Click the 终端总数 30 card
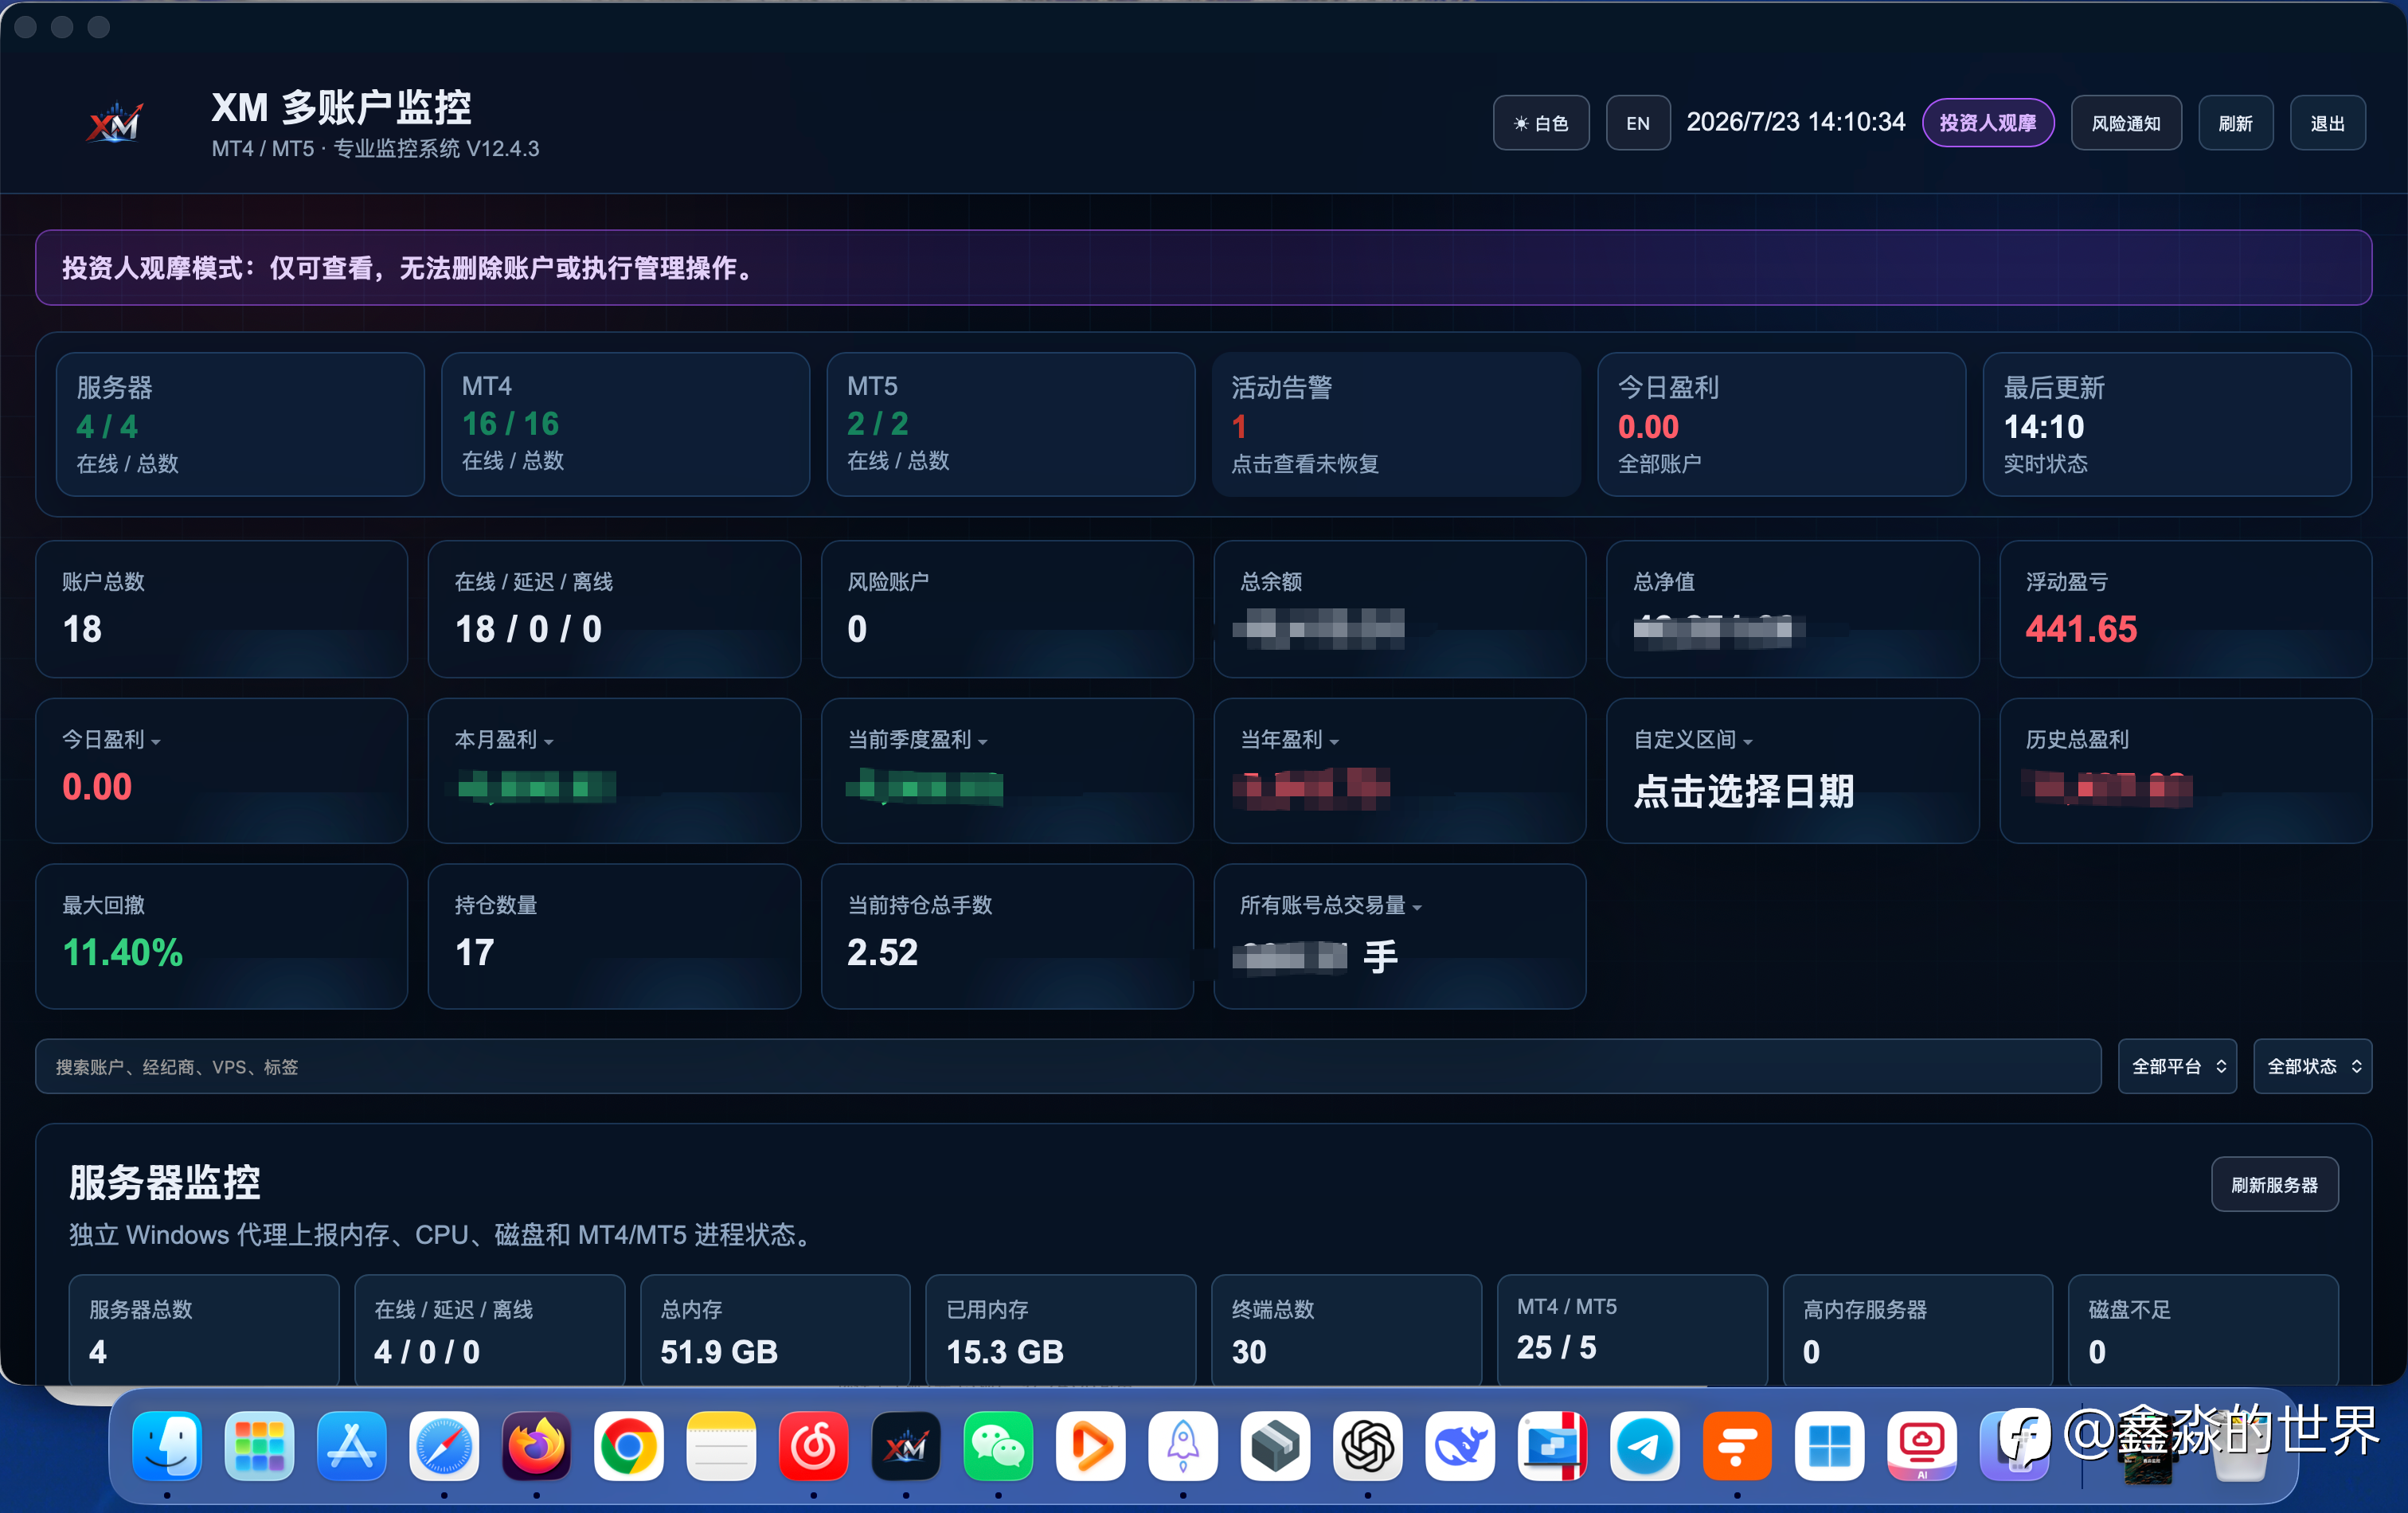The image size is (2408, 1513). click(x=1346, y=1329)
